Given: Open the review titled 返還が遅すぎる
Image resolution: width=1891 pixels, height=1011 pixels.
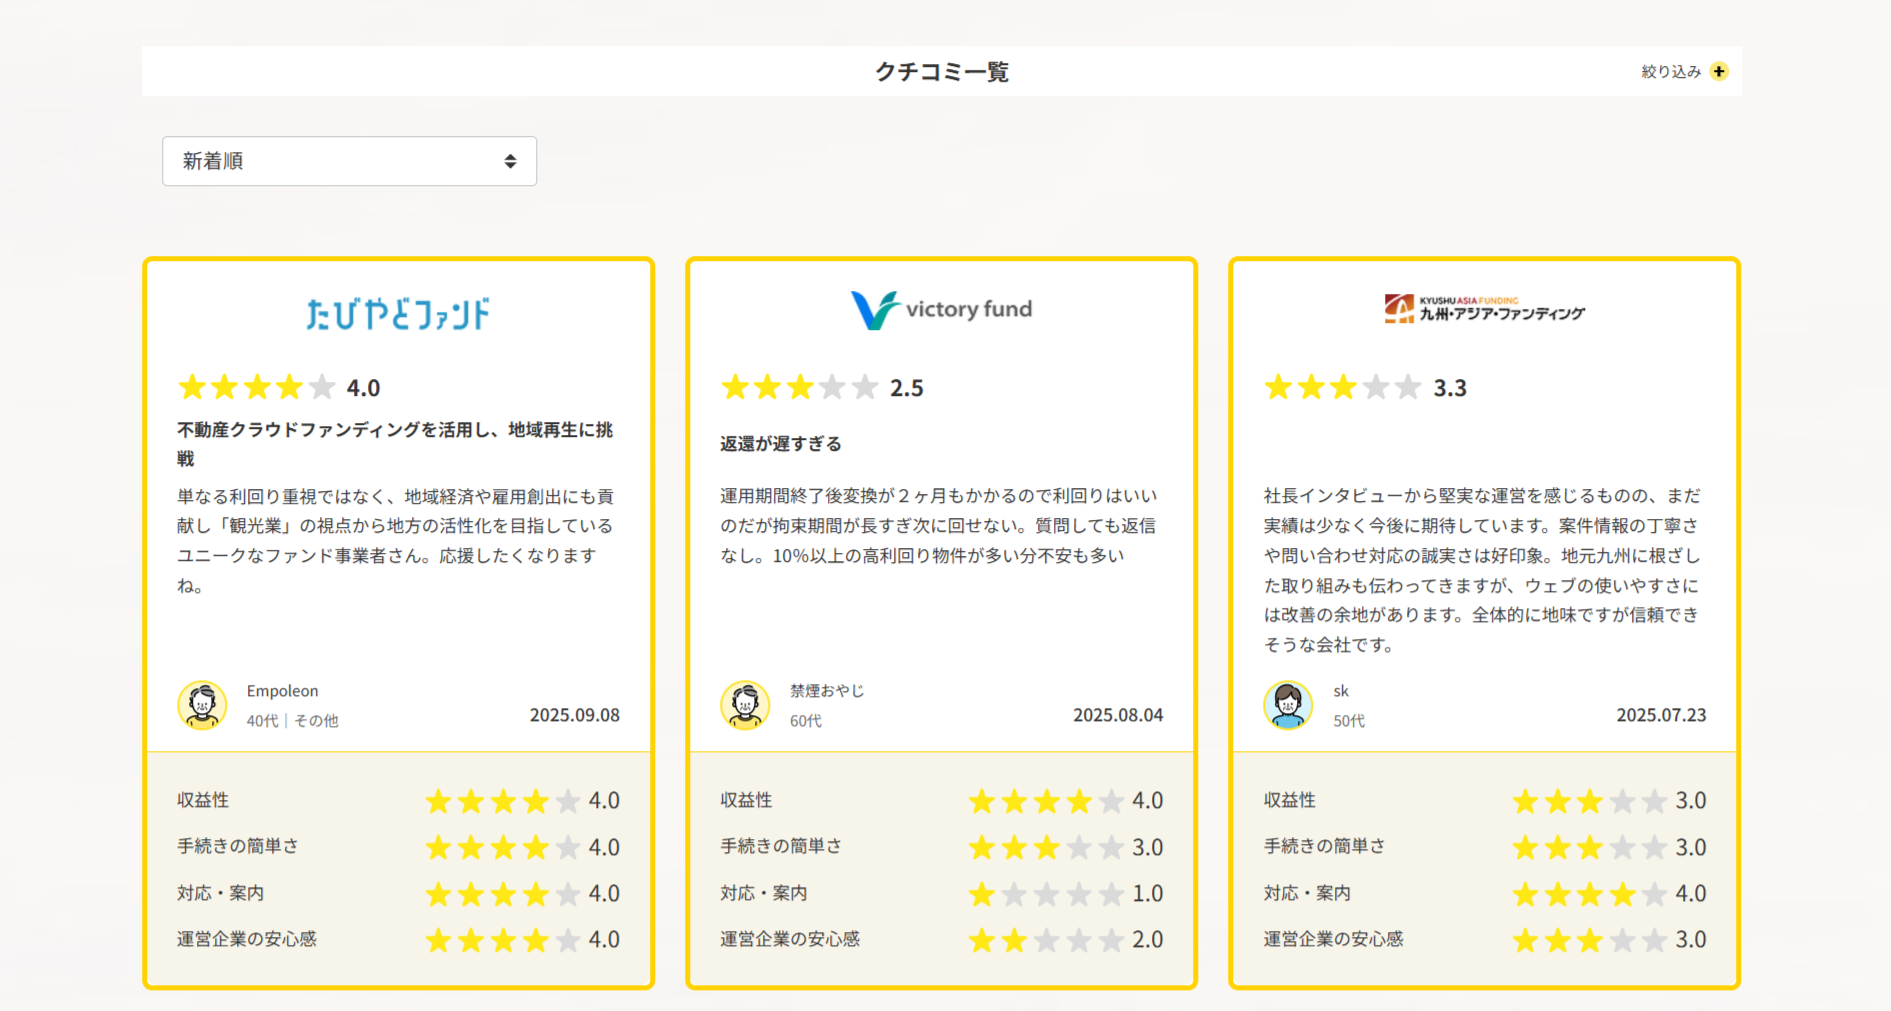Looking at the screenshot, I should 781,444.
